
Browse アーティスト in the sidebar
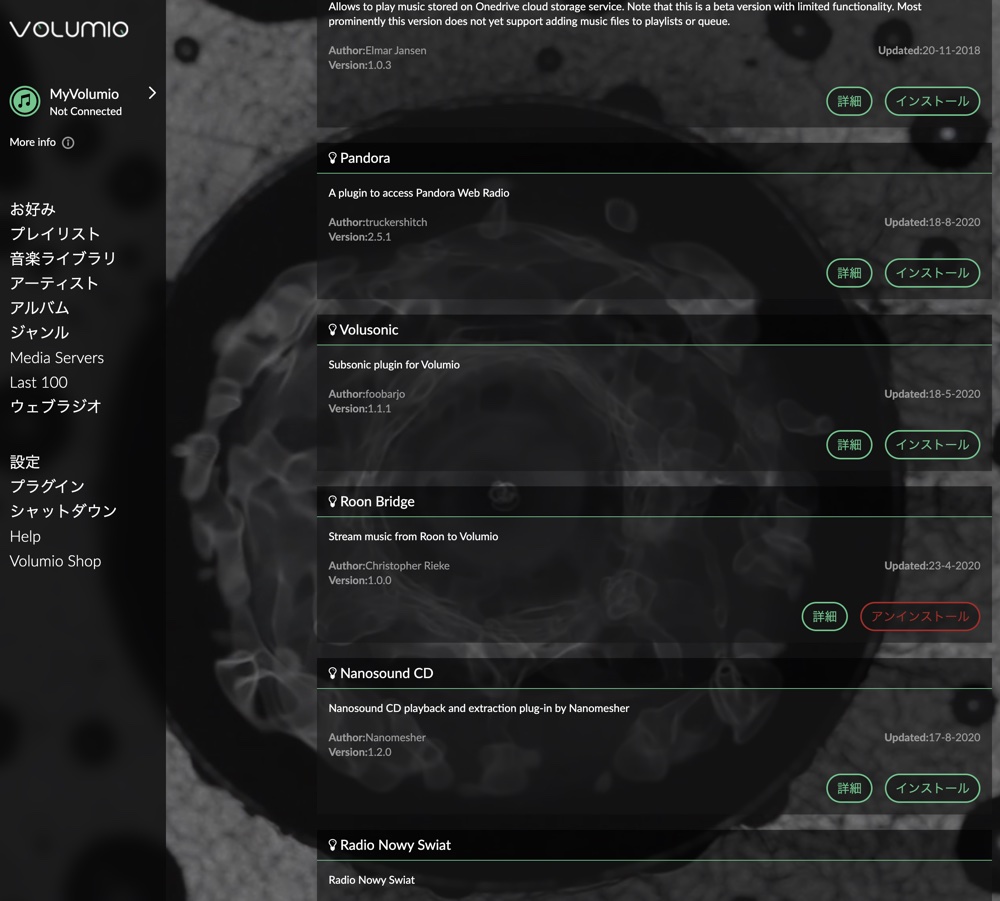[x=54, y=283]
